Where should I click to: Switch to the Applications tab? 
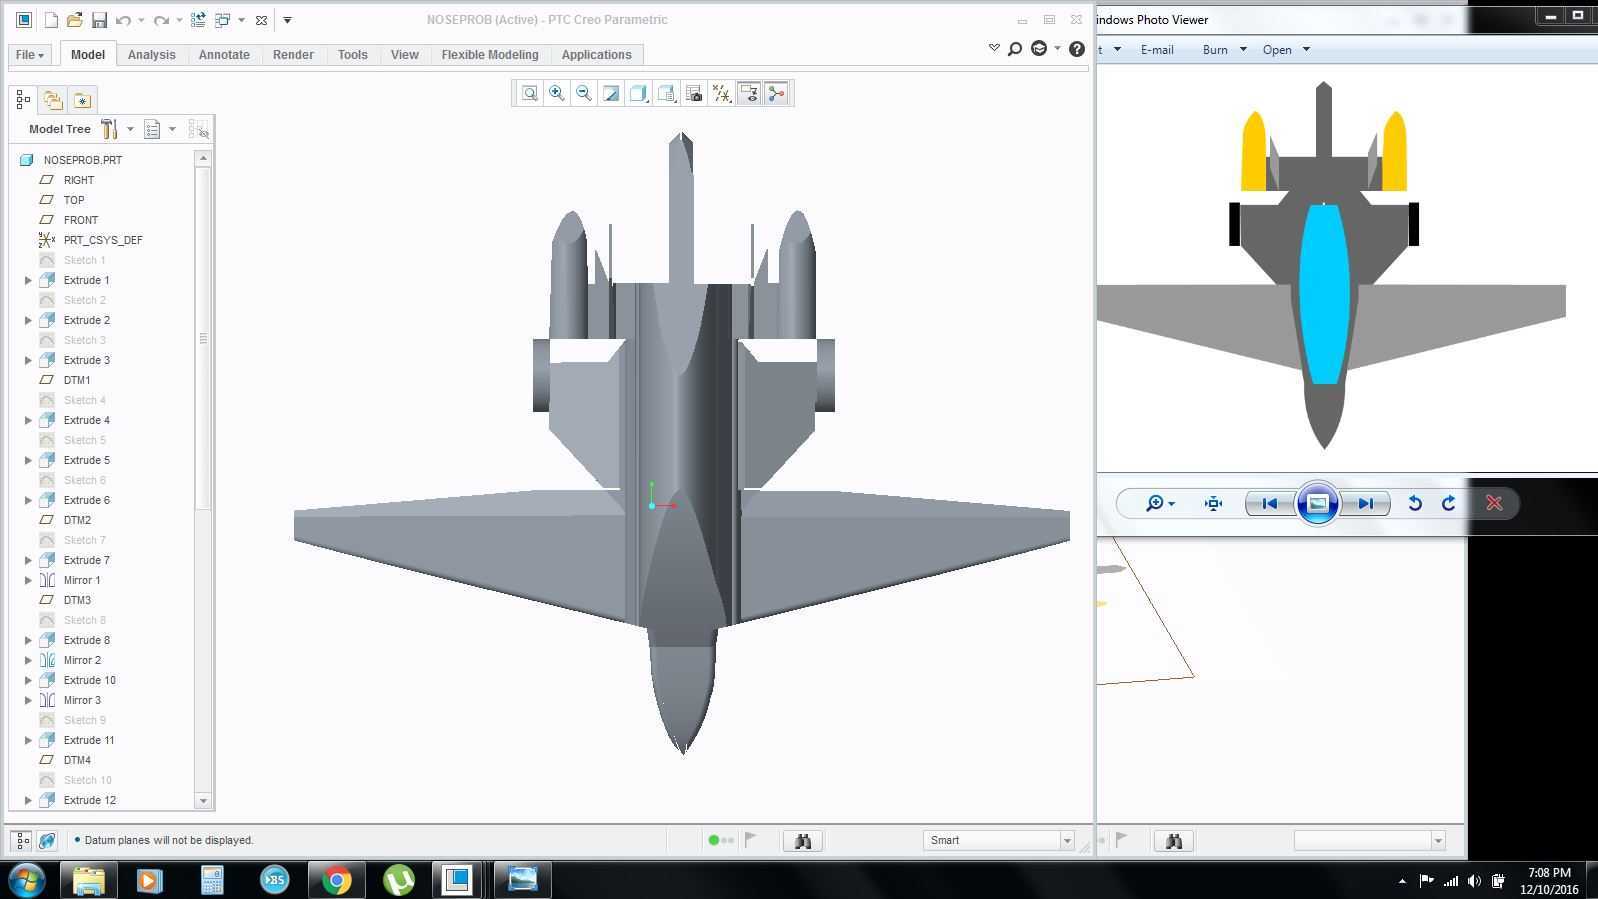[596, 55]
